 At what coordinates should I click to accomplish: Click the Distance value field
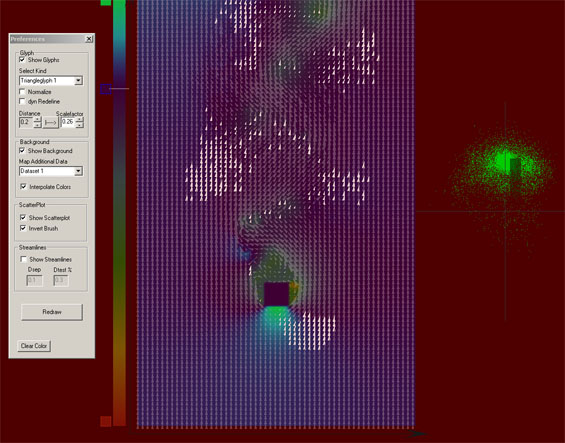26,122
